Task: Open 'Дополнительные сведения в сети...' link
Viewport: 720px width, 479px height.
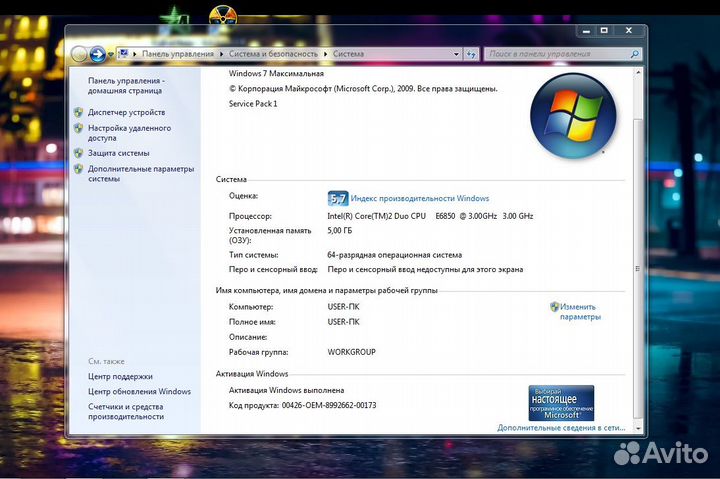Action: coord(561,428)
